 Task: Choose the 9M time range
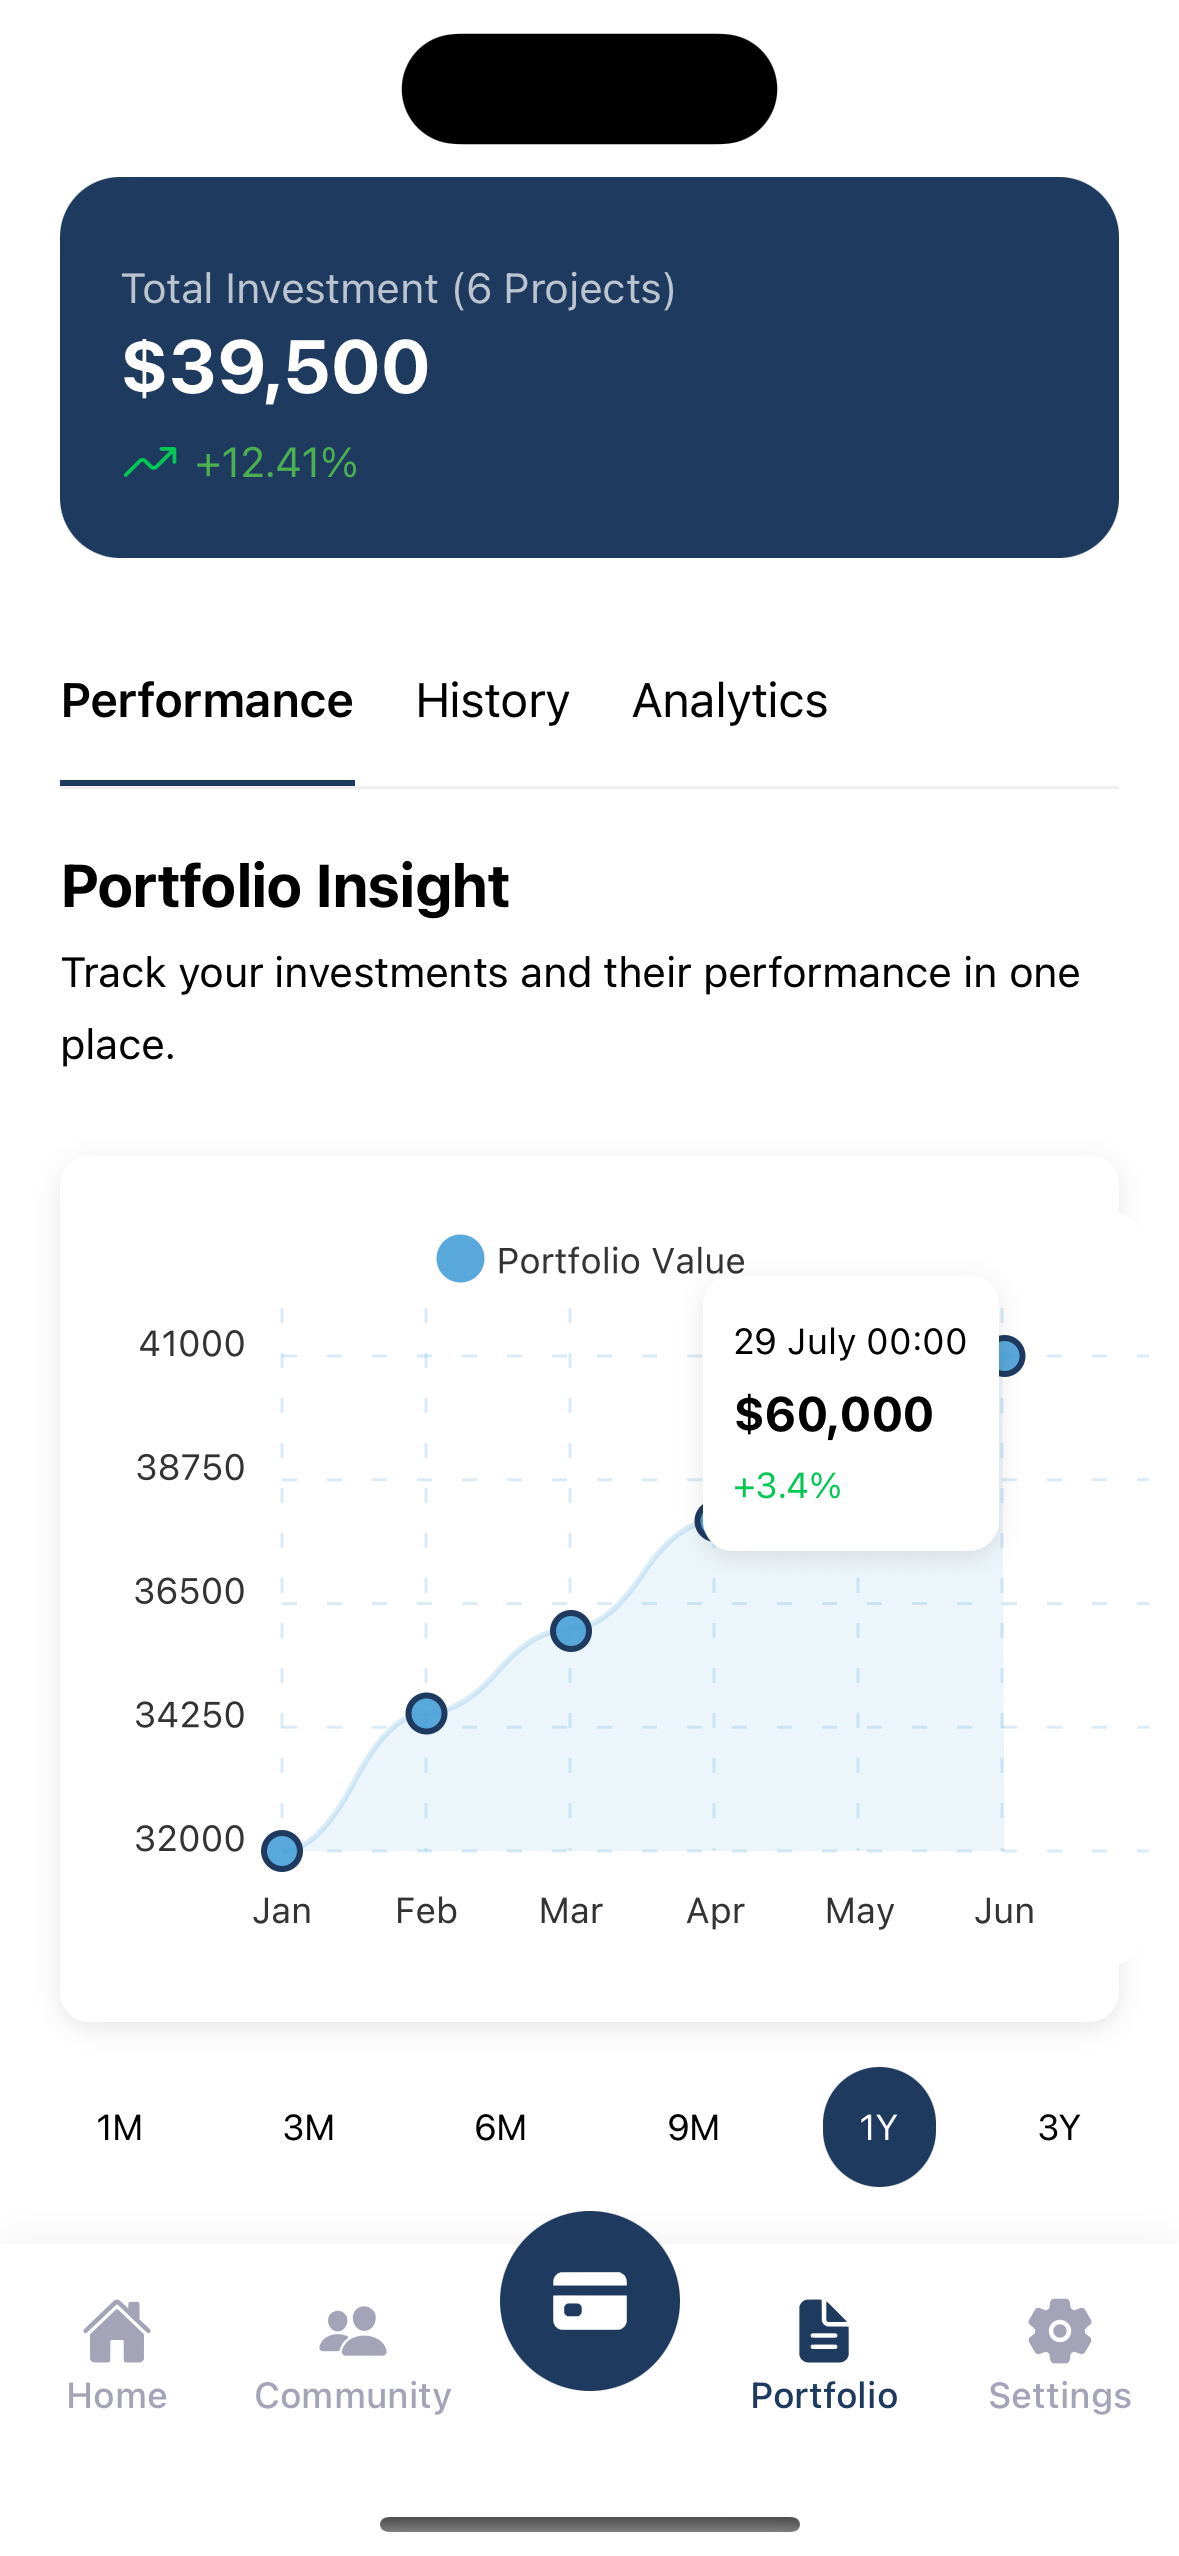pyautogui.click(x=693, y=2127)
